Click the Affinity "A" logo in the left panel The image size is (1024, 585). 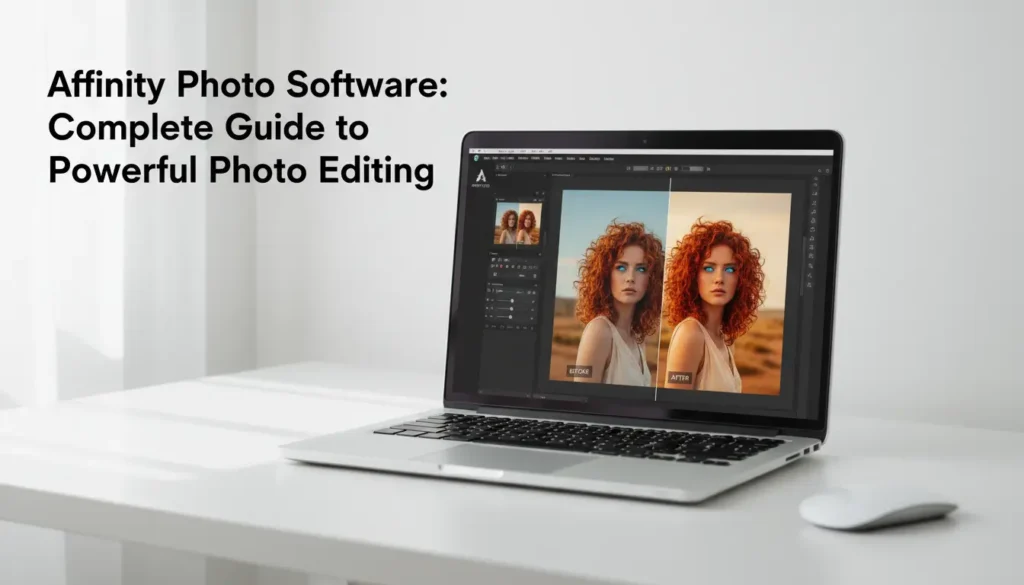[x=481, y=176]
